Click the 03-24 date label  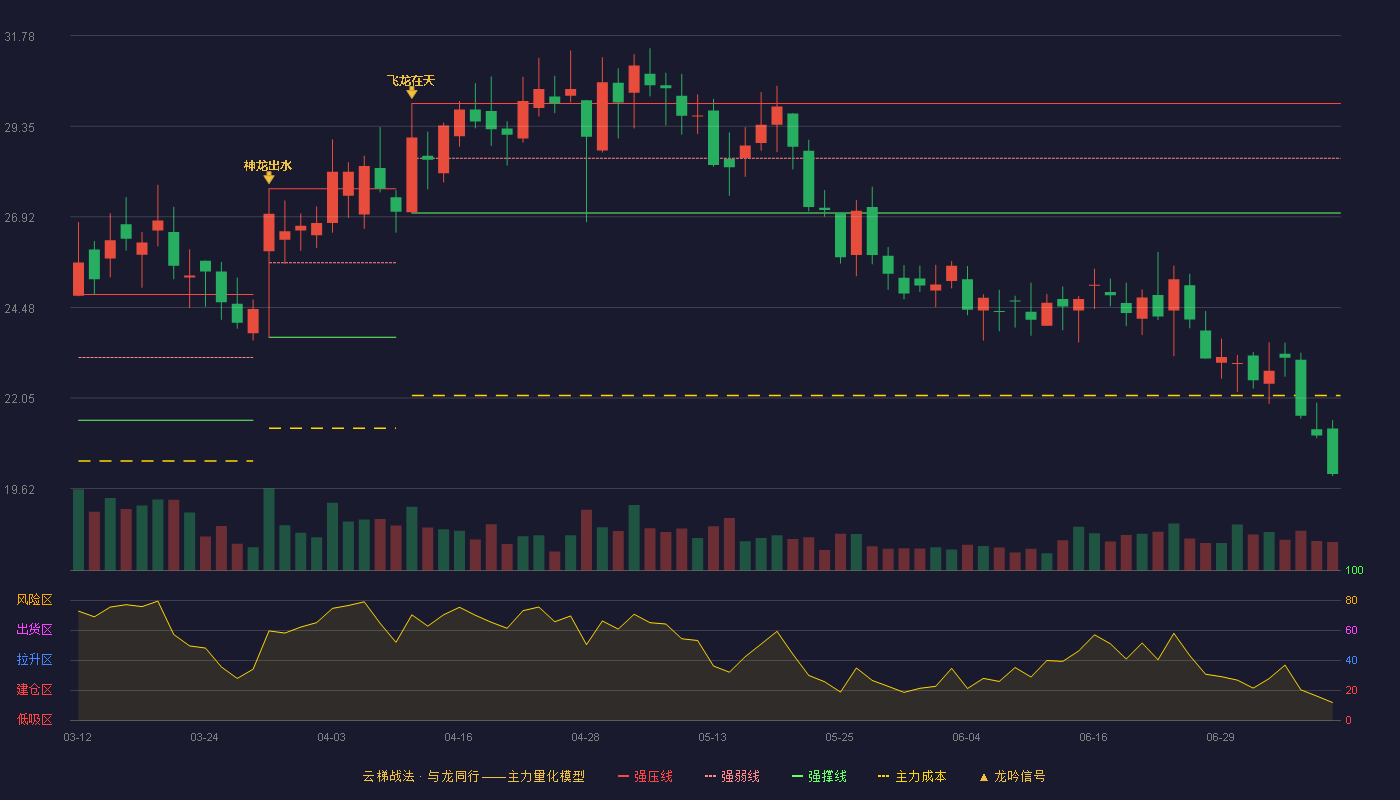click(x=204, y=737)
